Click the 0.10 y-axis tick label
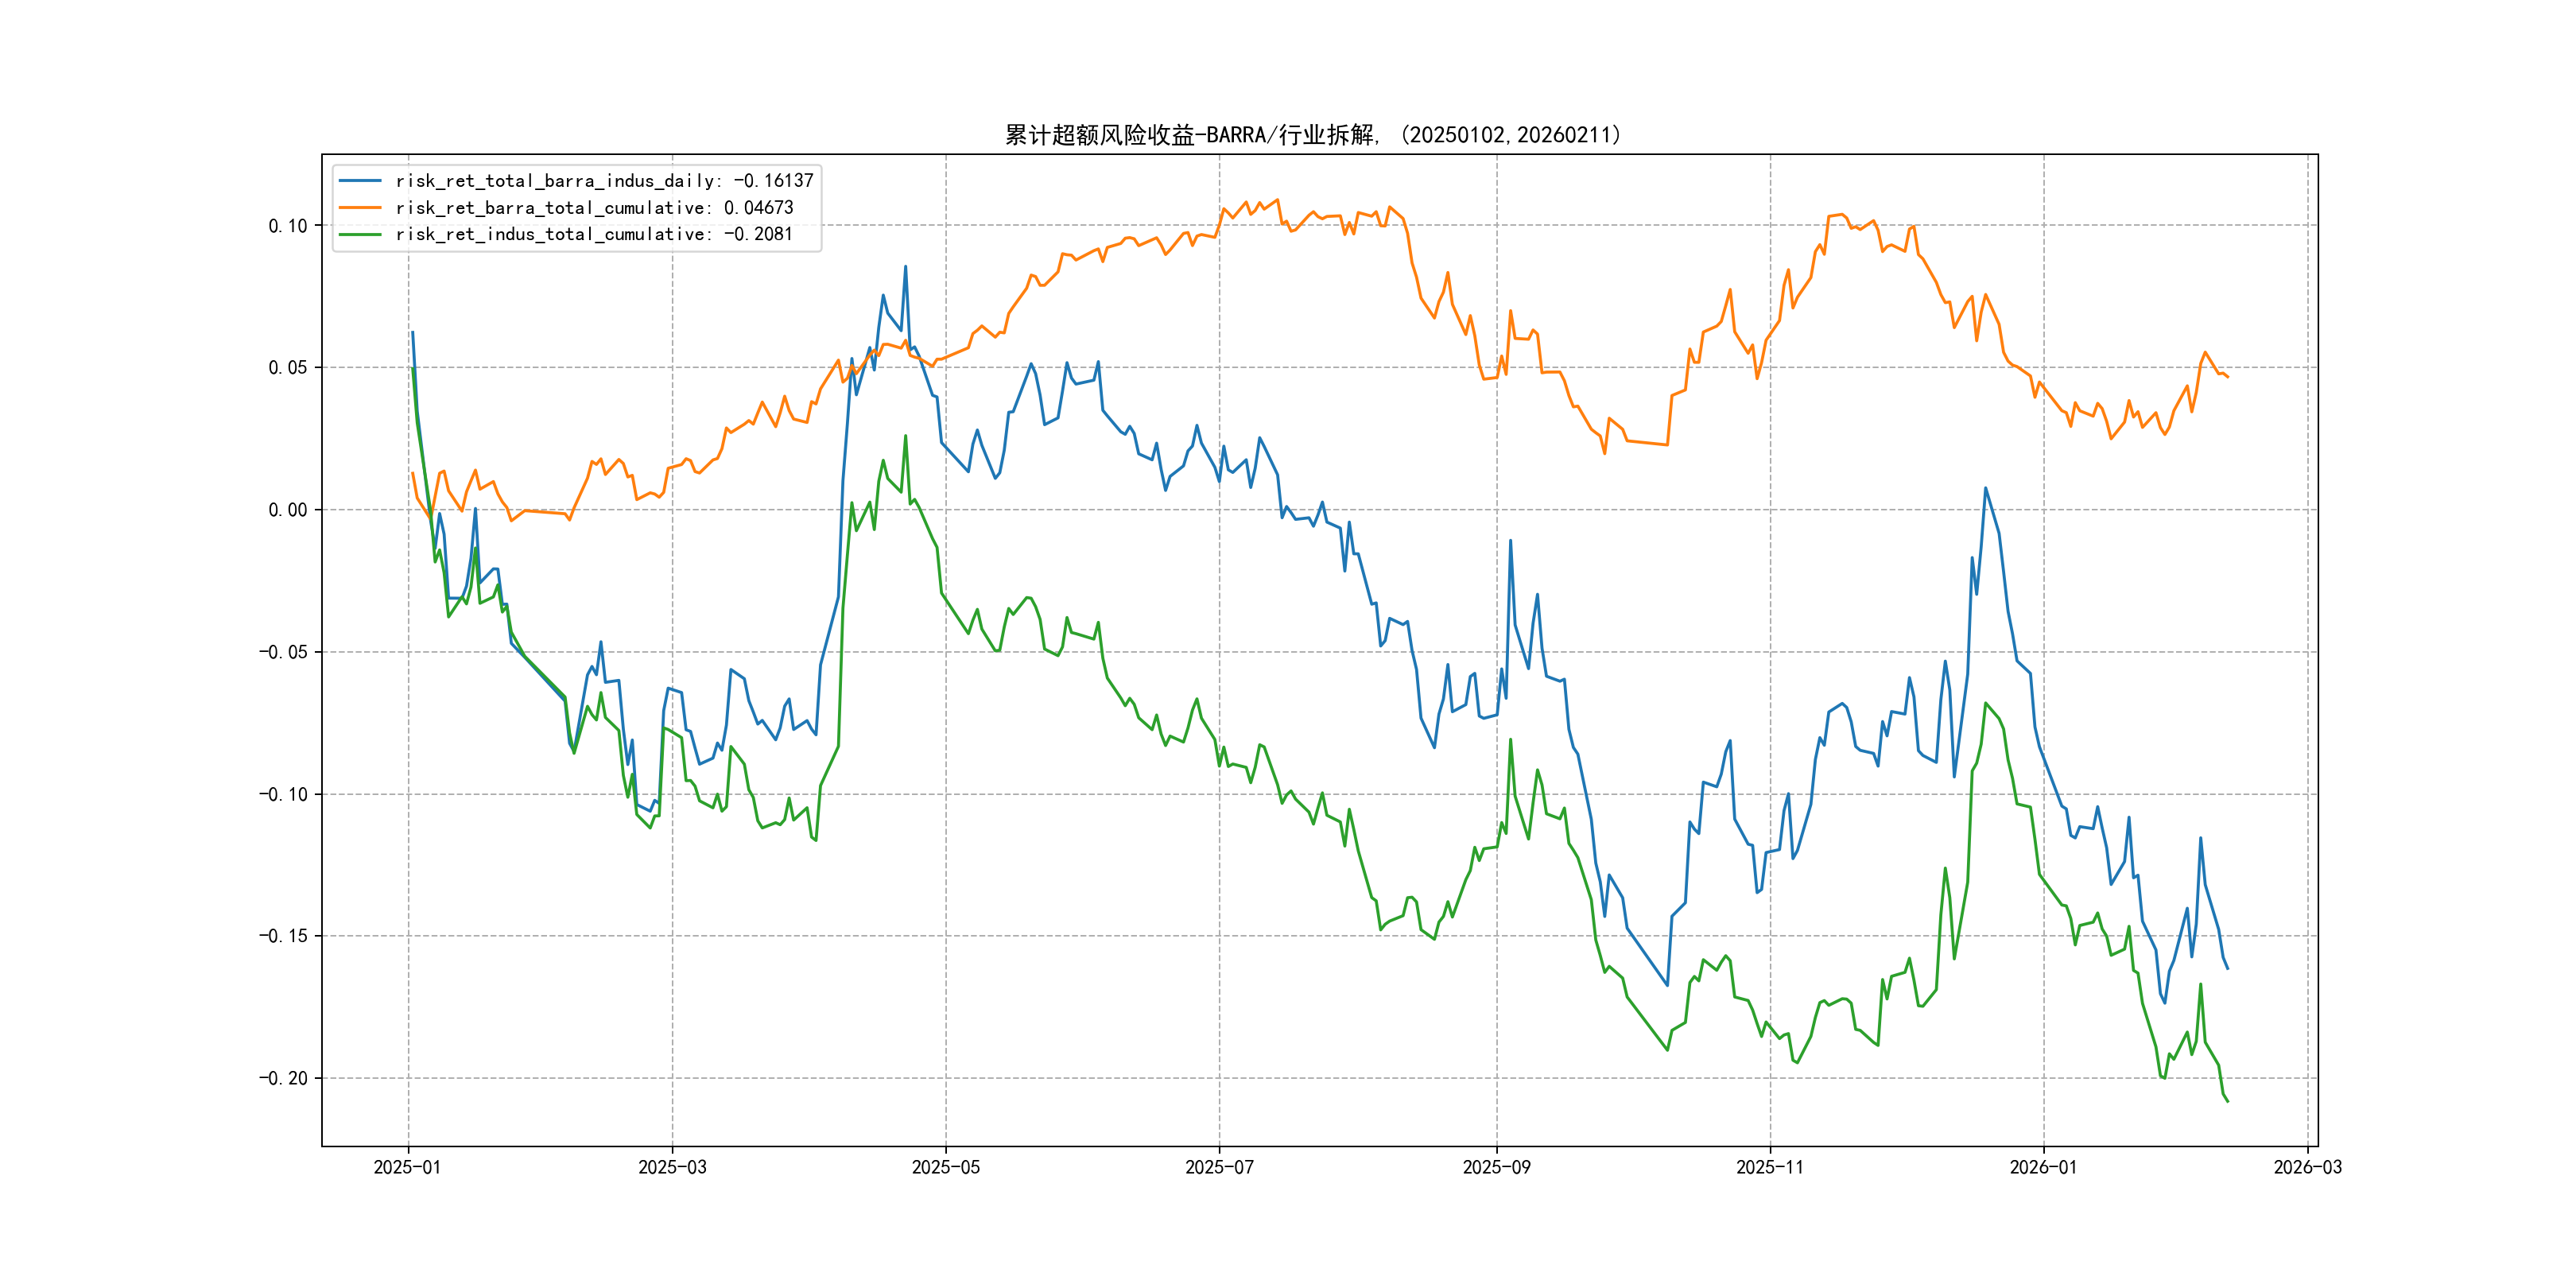The image size is (2576, 1288). point(288,226)
